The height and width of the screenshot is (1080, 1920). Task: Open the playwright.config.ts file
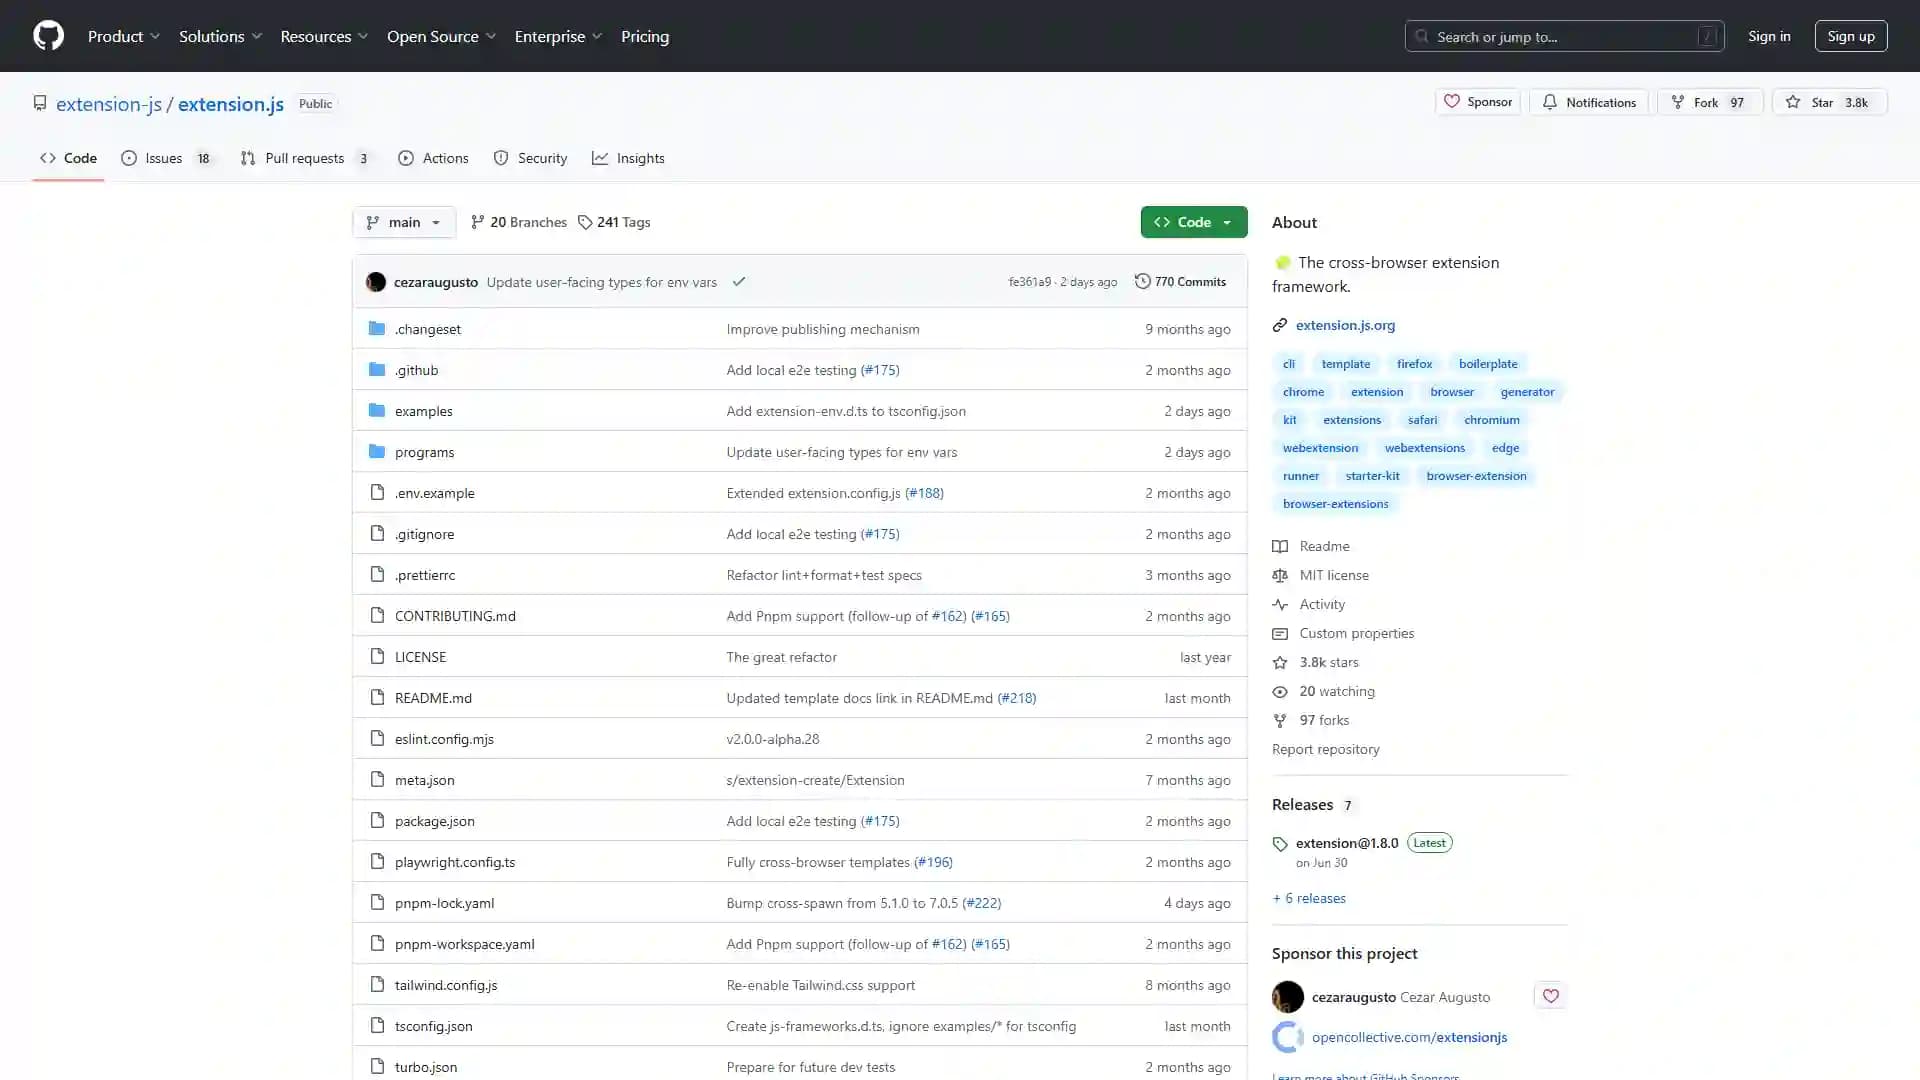(455, 862)
